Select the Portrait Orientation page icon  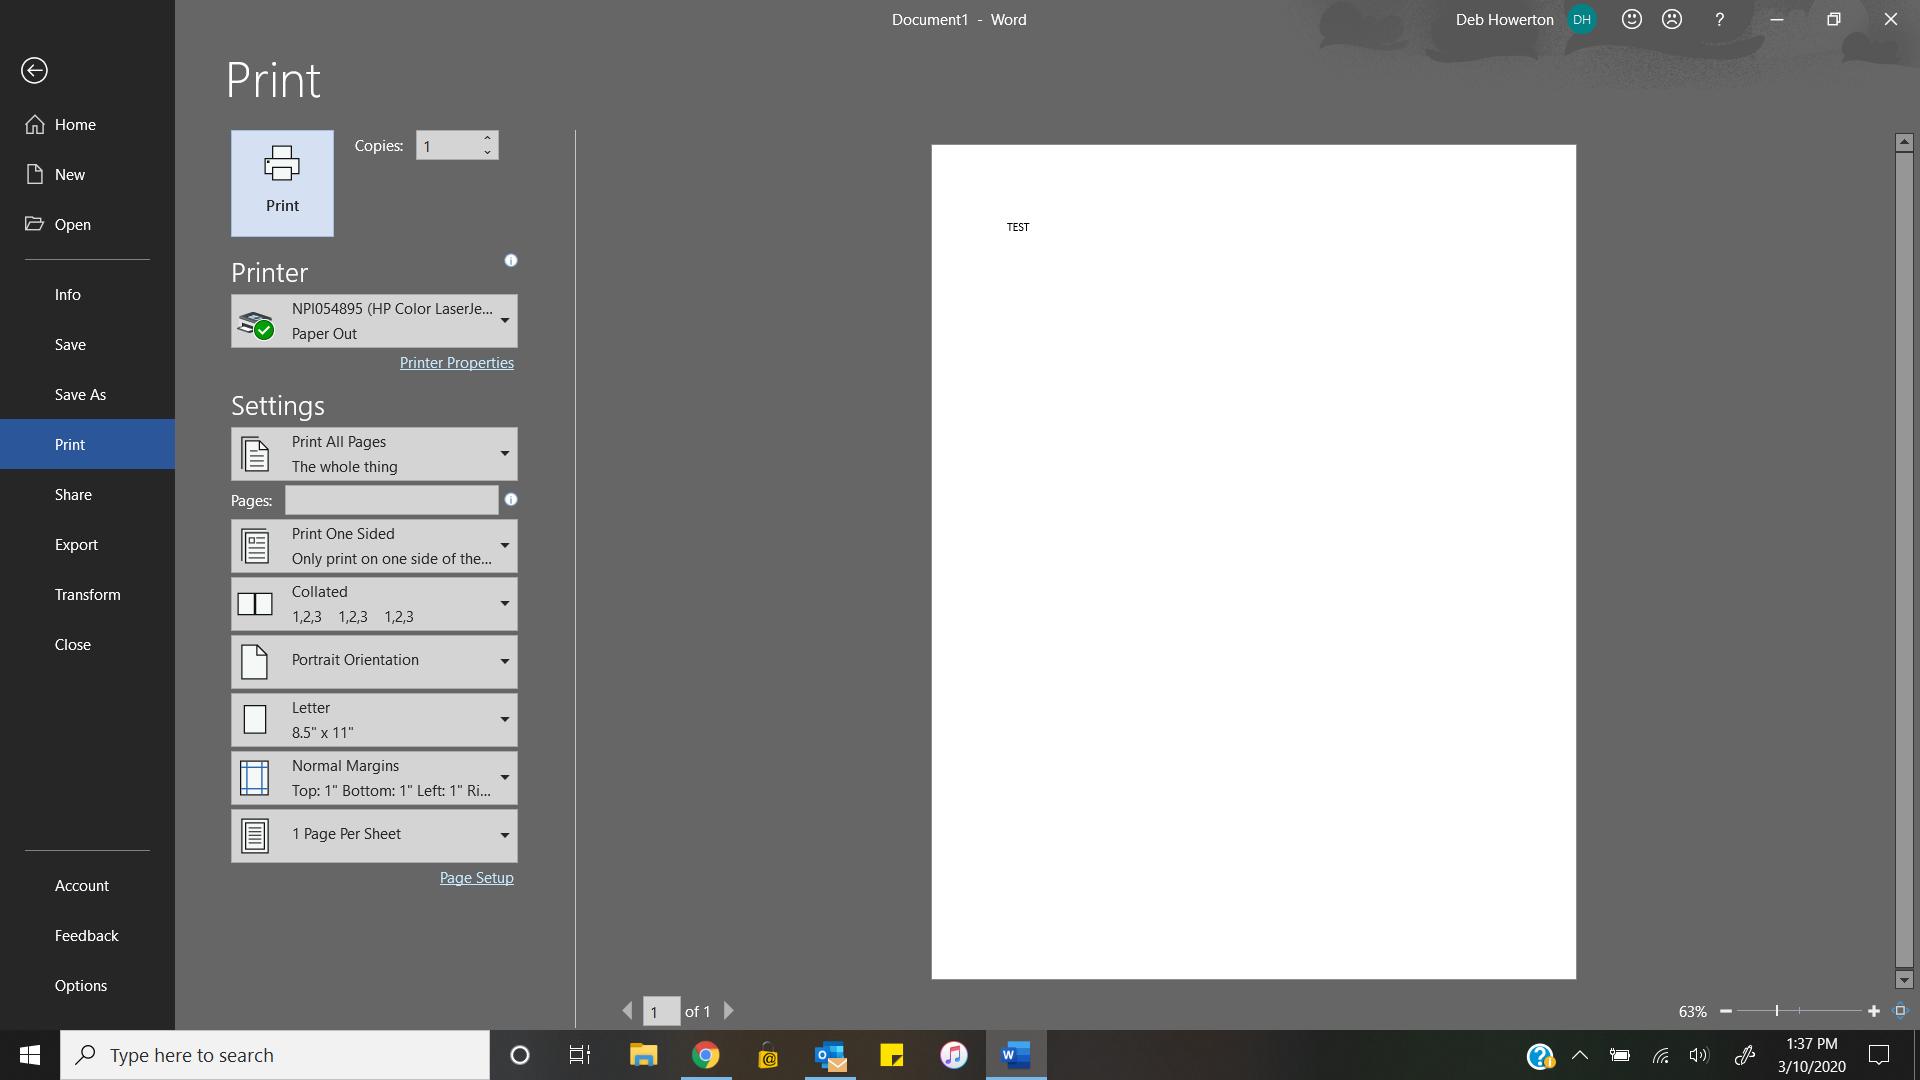tap(255, 661)
